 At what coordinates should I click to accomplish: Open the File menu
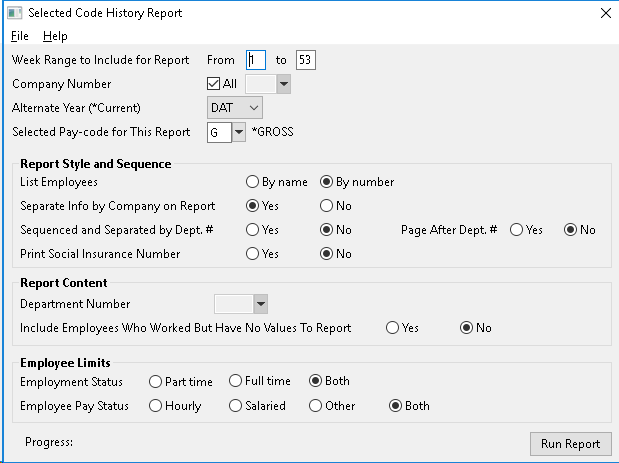[x=20, y=36]
